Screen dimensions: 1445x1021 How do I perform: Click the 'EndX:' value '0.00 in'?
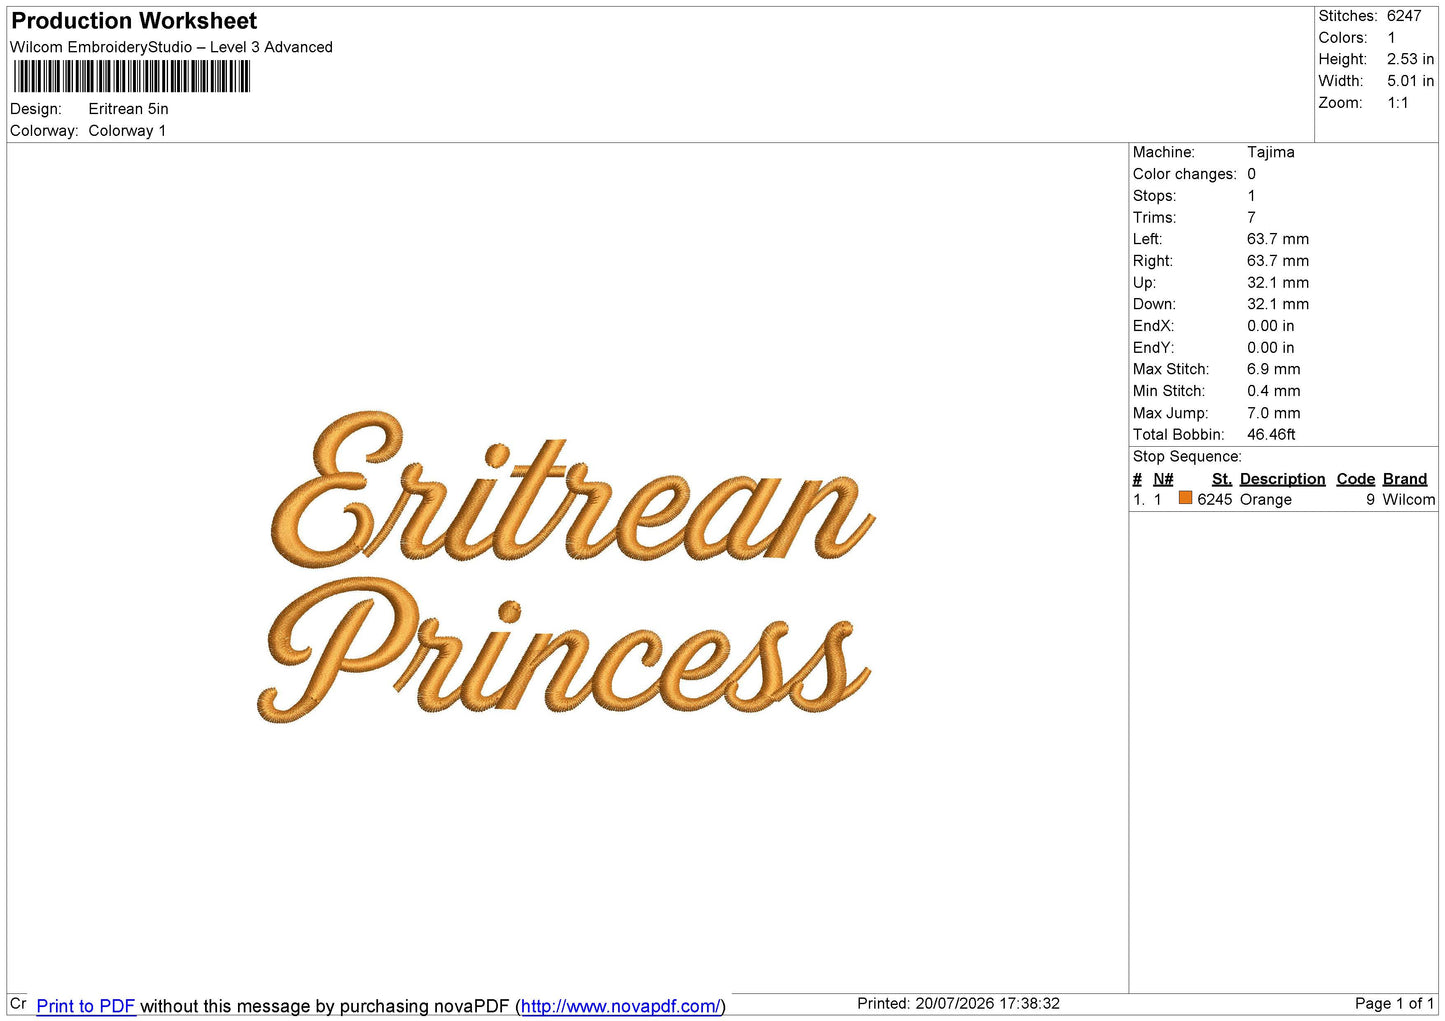point(1271,326)
